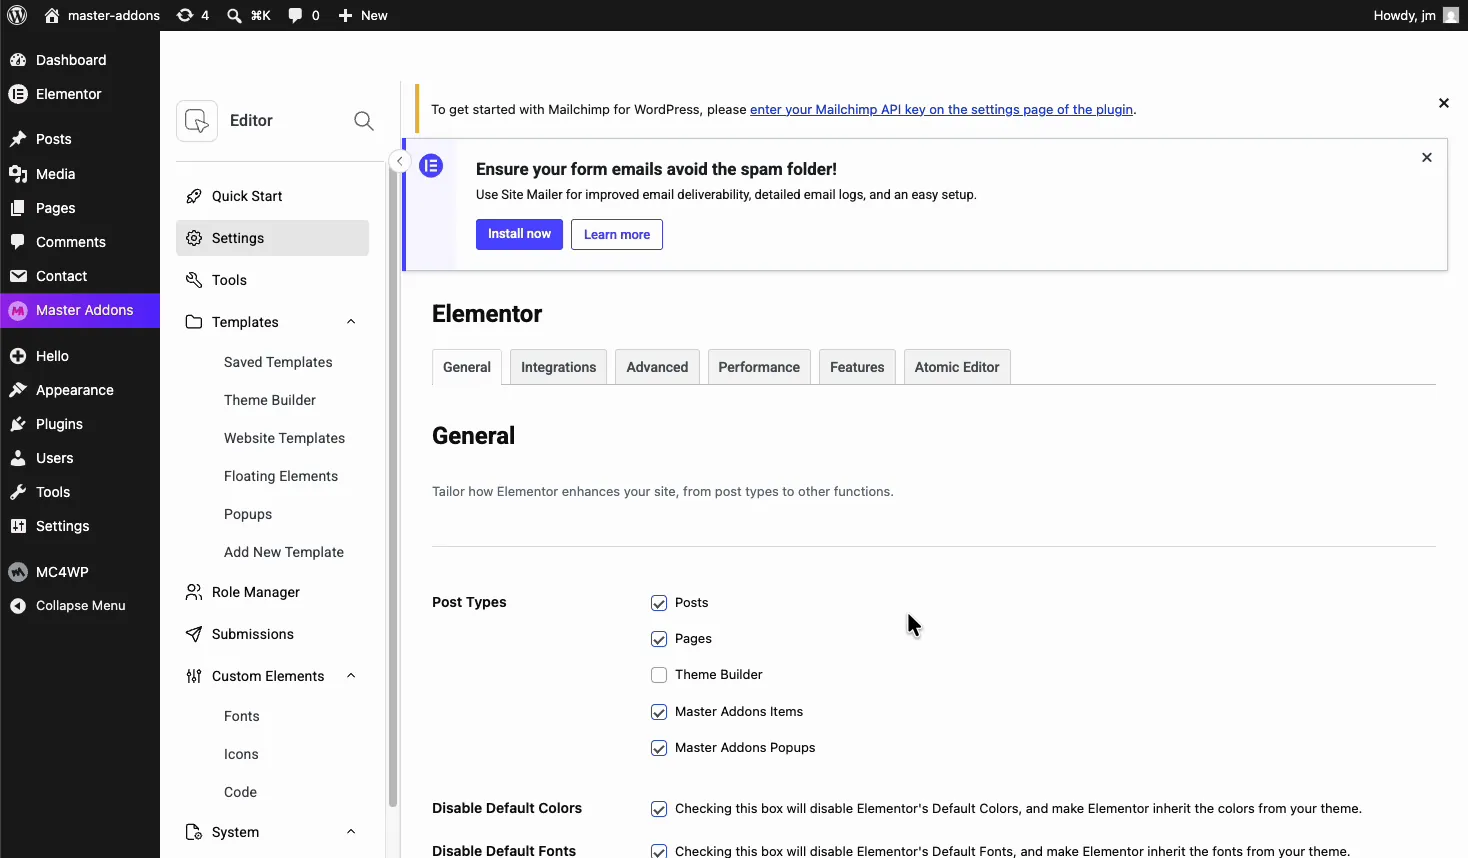The width and height of the screenshot is (1468, 858).
Task: Uncheck the Posts post type checkbox
Action: (659, 603)
